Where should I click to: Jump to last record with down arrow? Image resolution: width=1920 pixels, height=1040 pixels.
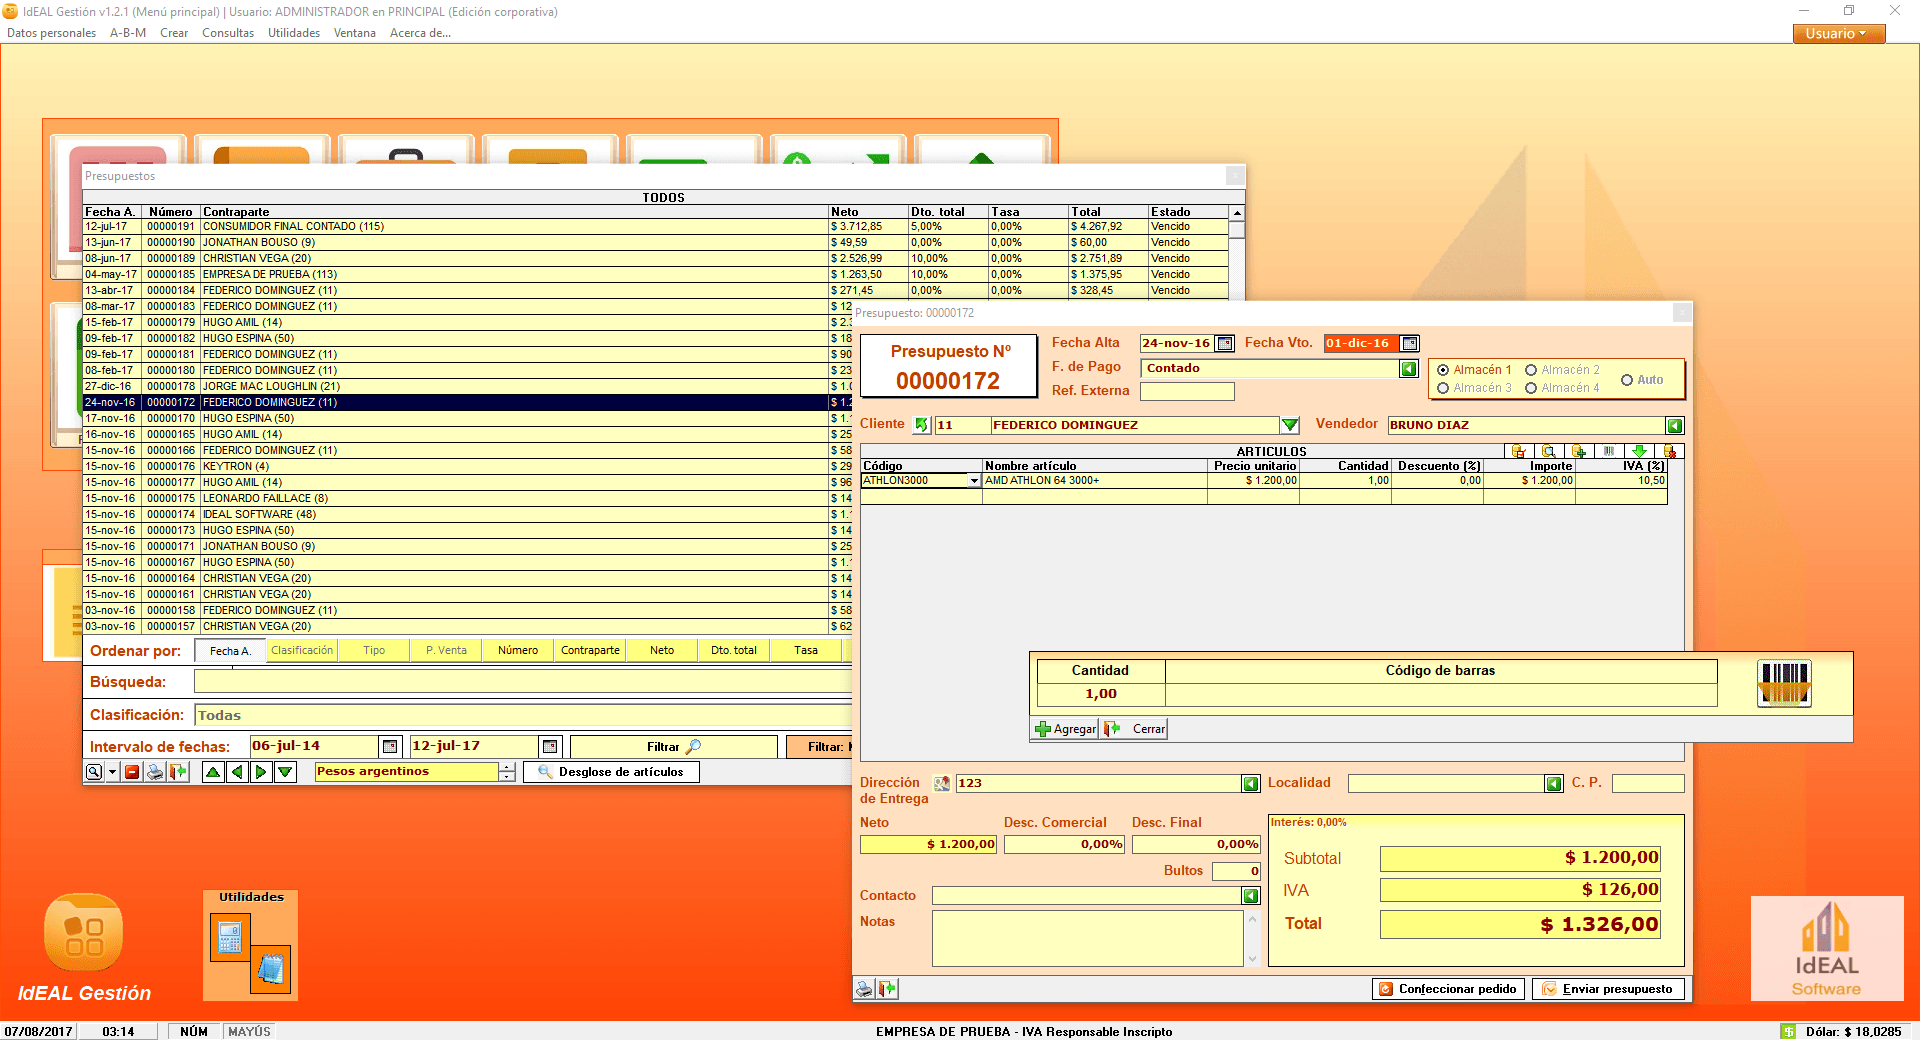[285, 772]
